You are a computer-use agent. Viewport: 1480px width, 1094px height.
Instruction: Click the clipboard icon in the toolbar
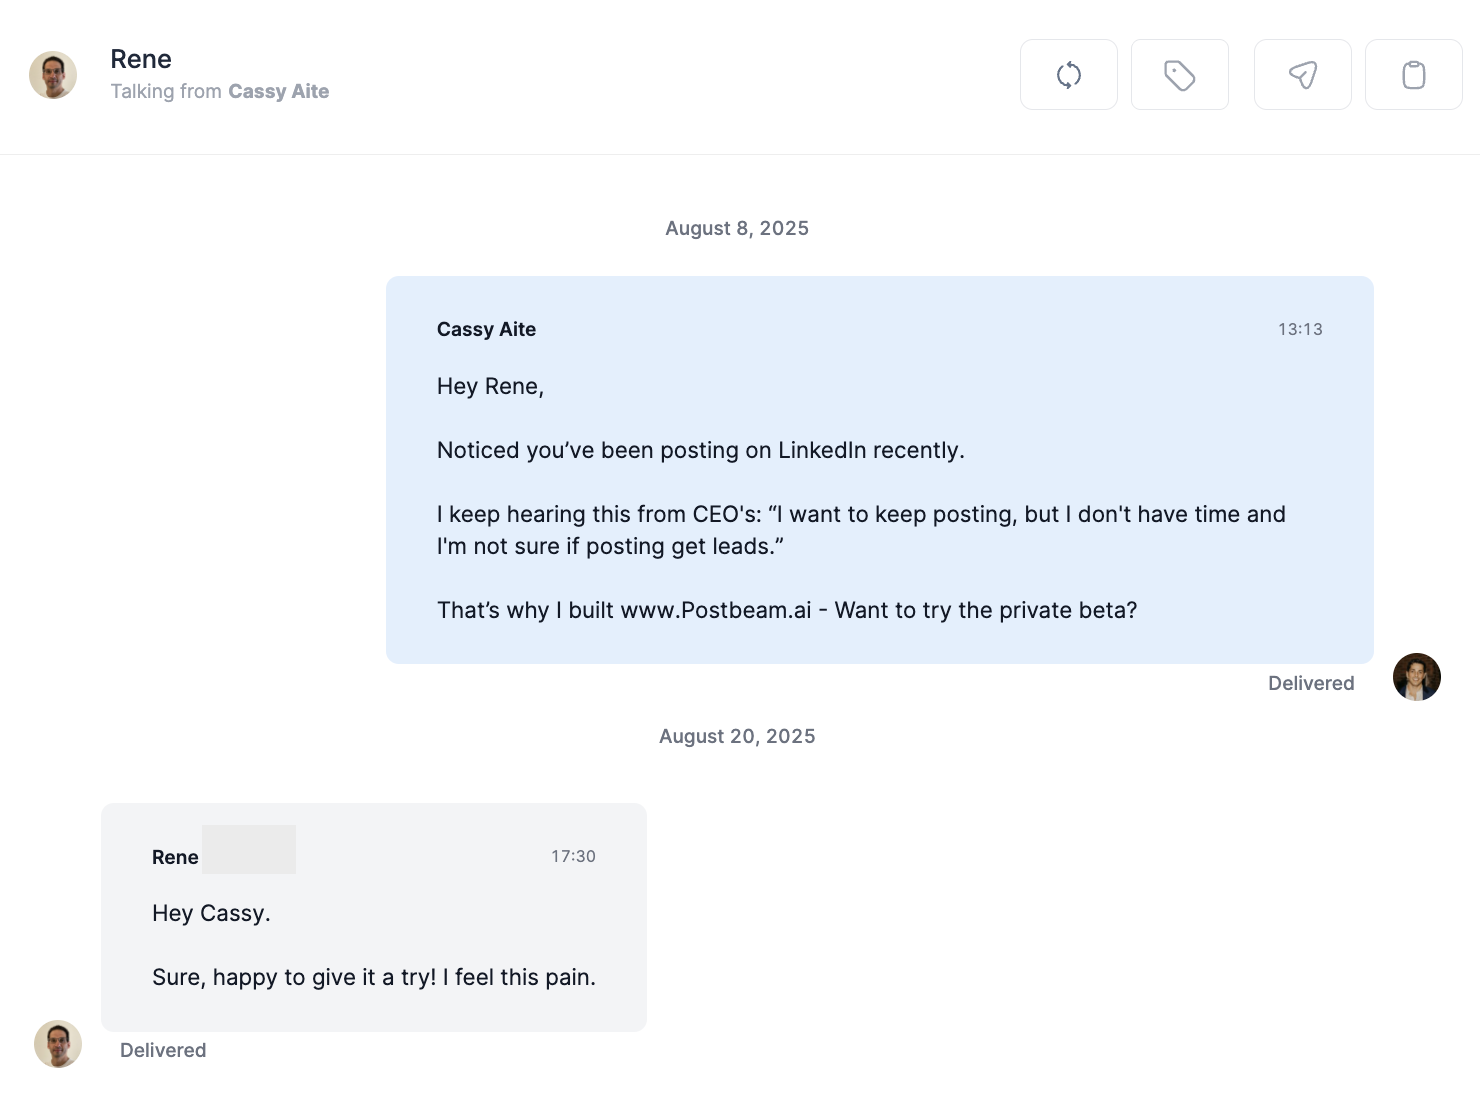[1413, 74]
